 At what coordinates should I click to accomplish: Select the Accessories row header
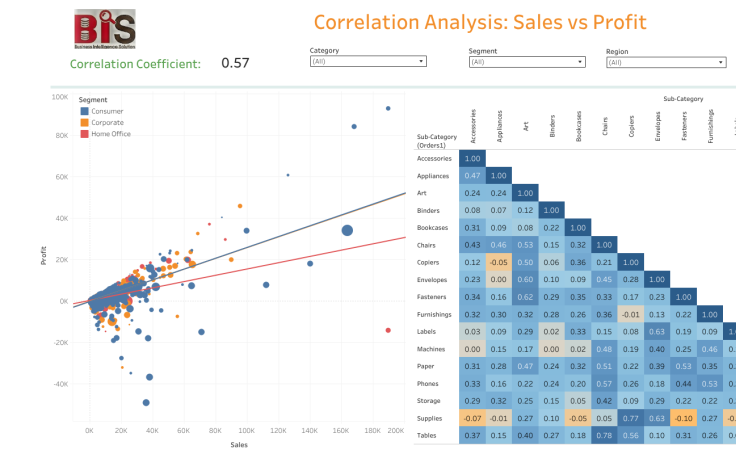click(x=434, y=158)
